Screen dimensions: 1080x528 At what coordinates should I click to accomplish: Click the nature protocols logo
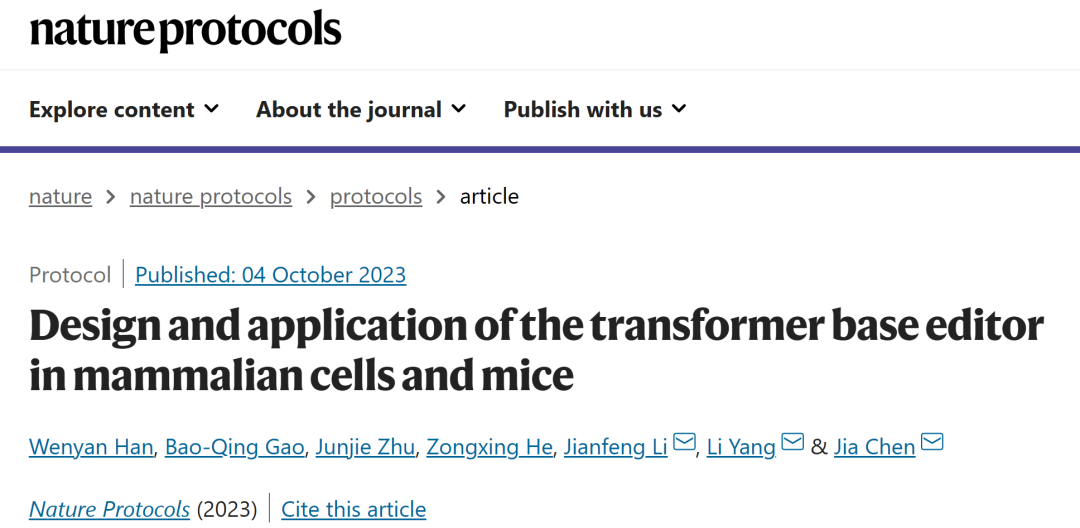(185, 30)
